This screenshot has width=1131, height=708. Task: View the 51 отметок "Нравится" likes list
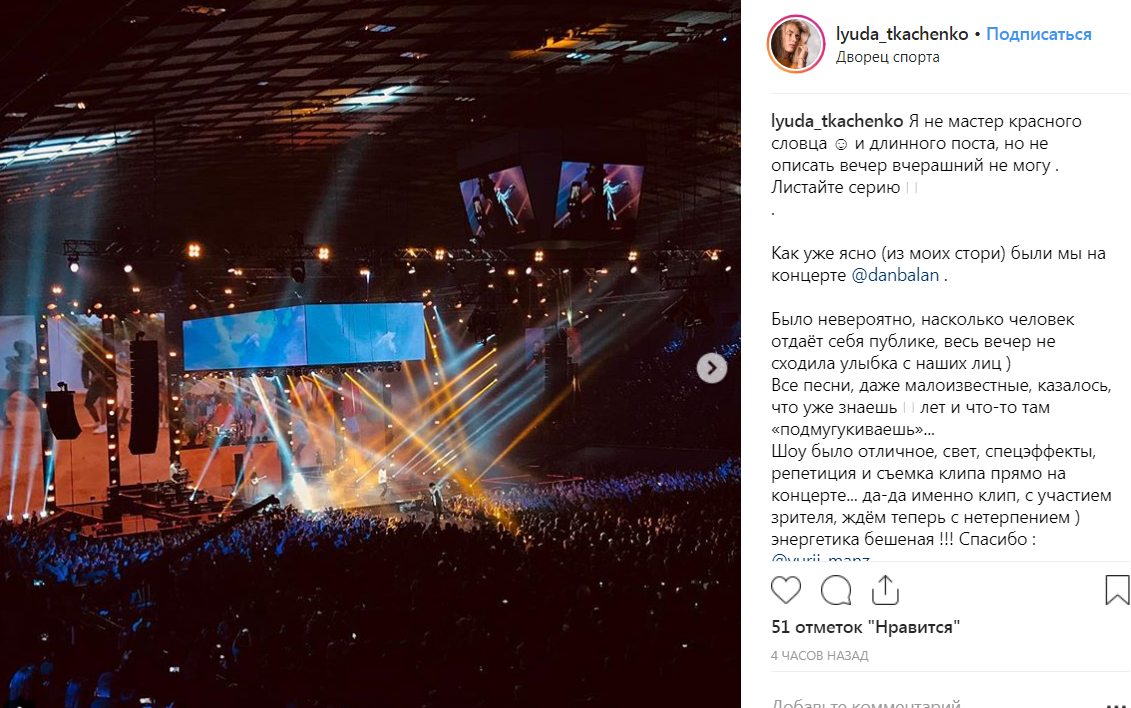click(865, 627)
